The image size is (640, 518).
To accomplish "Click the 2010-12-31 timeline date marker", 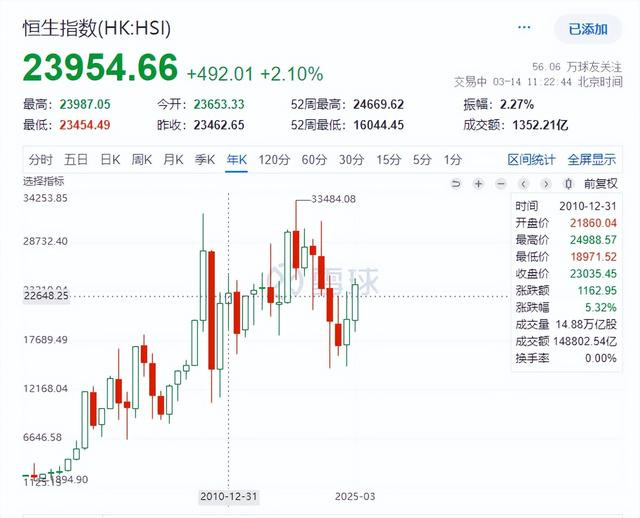I will pos(229,497).
